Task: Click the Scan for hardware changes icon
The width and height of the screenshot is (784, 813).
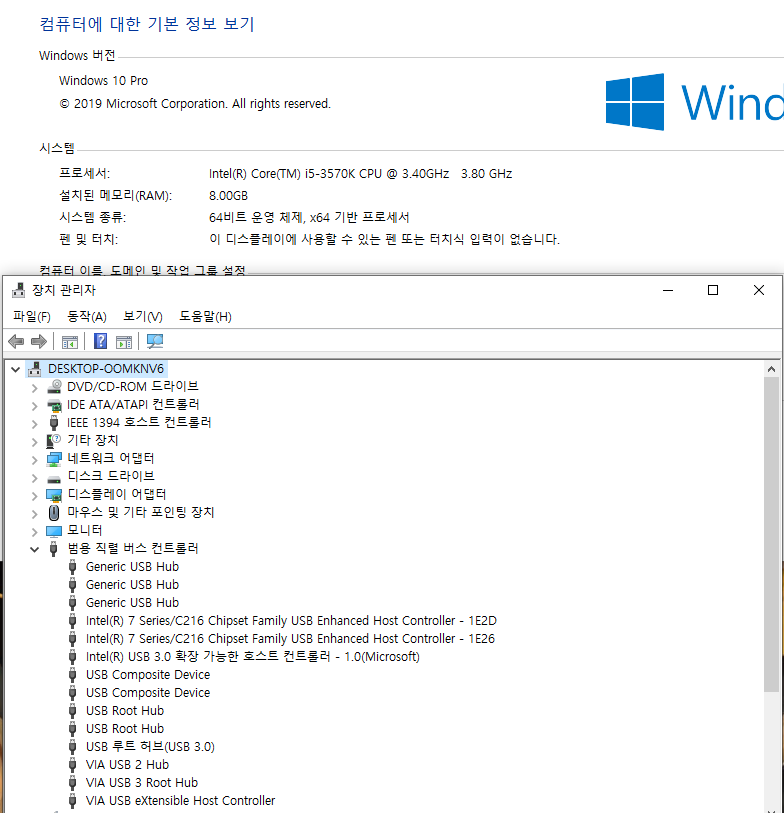Action: (155, 341)
